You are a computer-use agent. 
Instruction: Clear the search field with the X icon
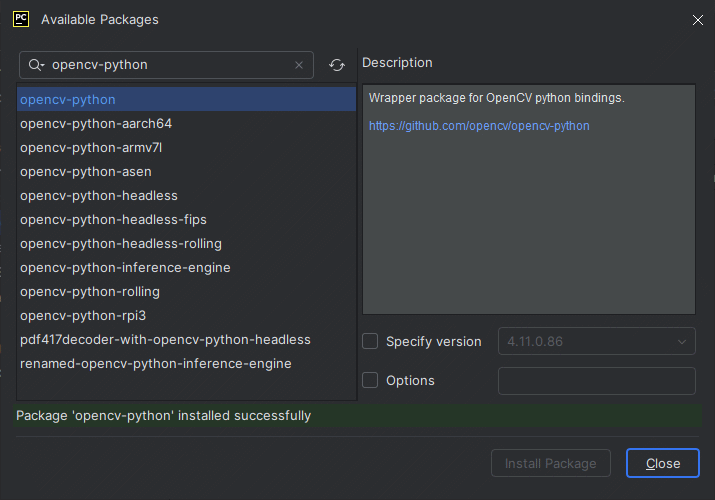coord(299,65)
